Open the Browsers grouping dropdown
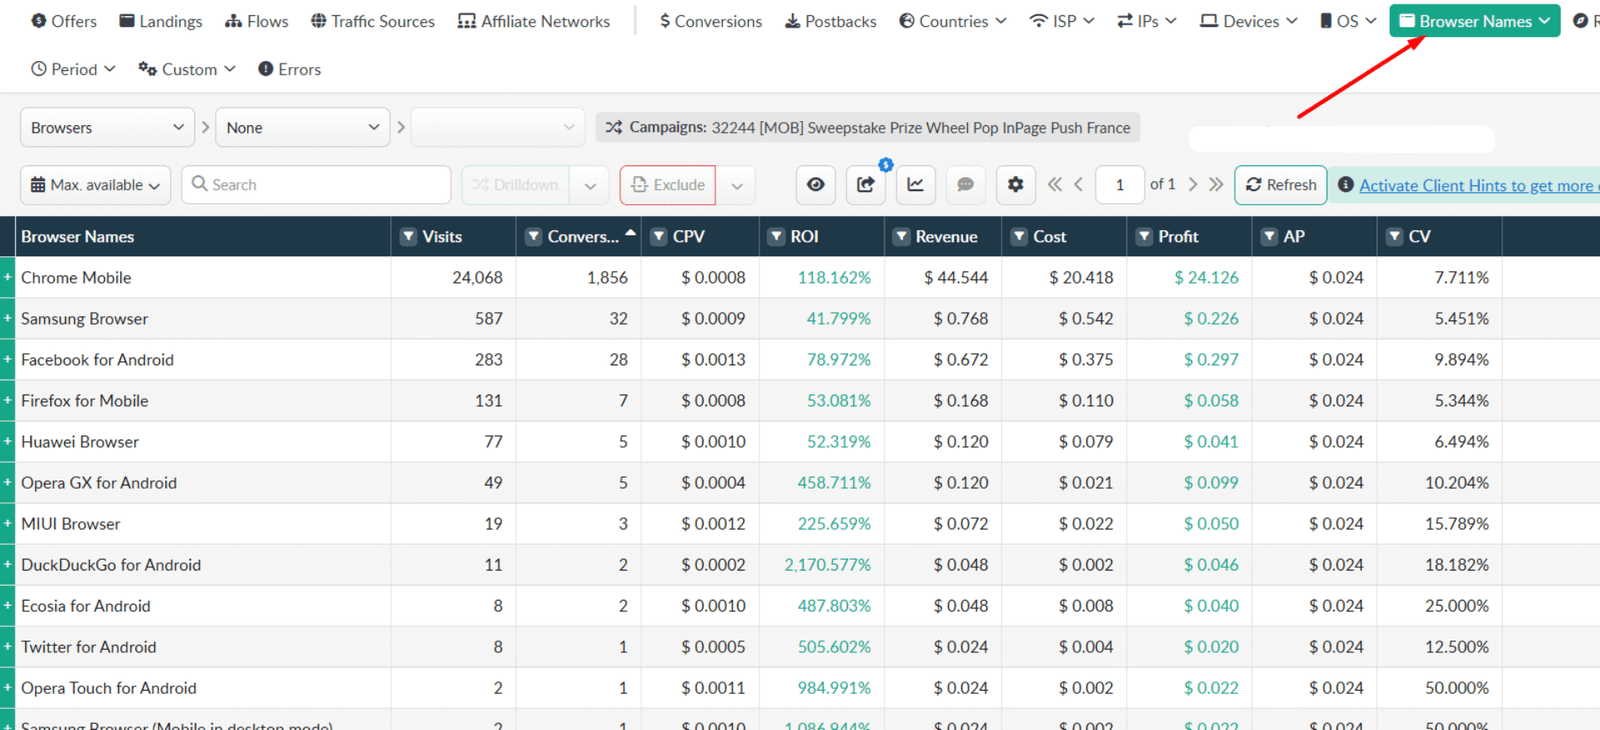1600x730 pixels. tap(107, 128)
